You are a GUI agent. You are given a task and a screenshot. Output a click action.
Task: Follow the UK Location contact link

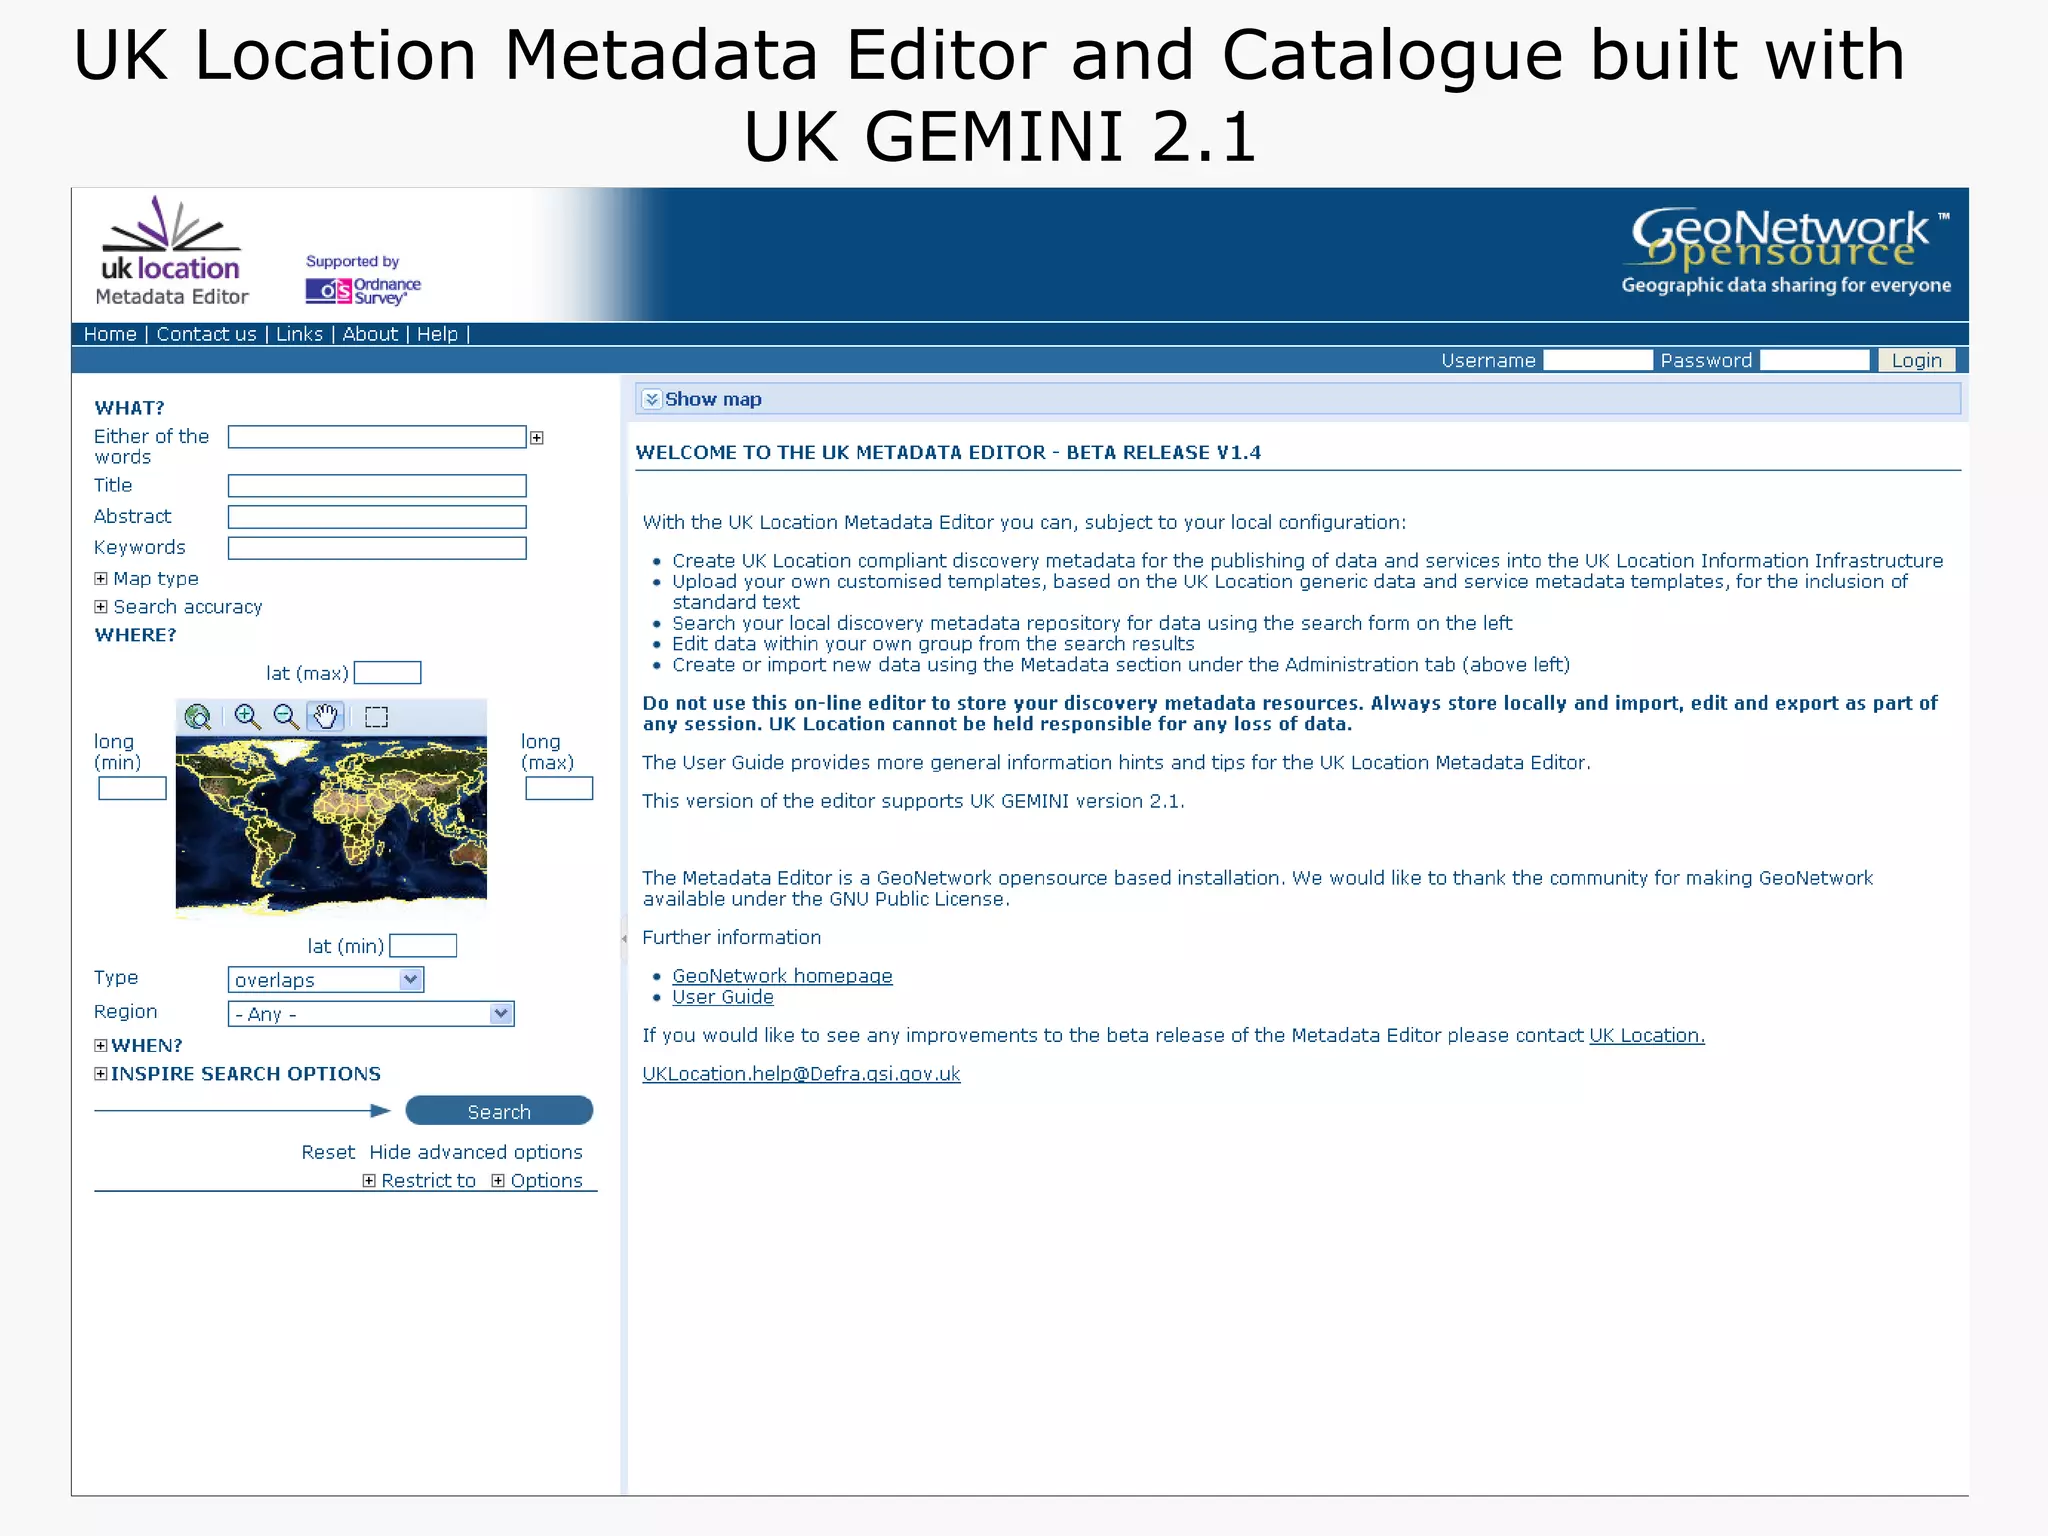click(1647, 1035)
